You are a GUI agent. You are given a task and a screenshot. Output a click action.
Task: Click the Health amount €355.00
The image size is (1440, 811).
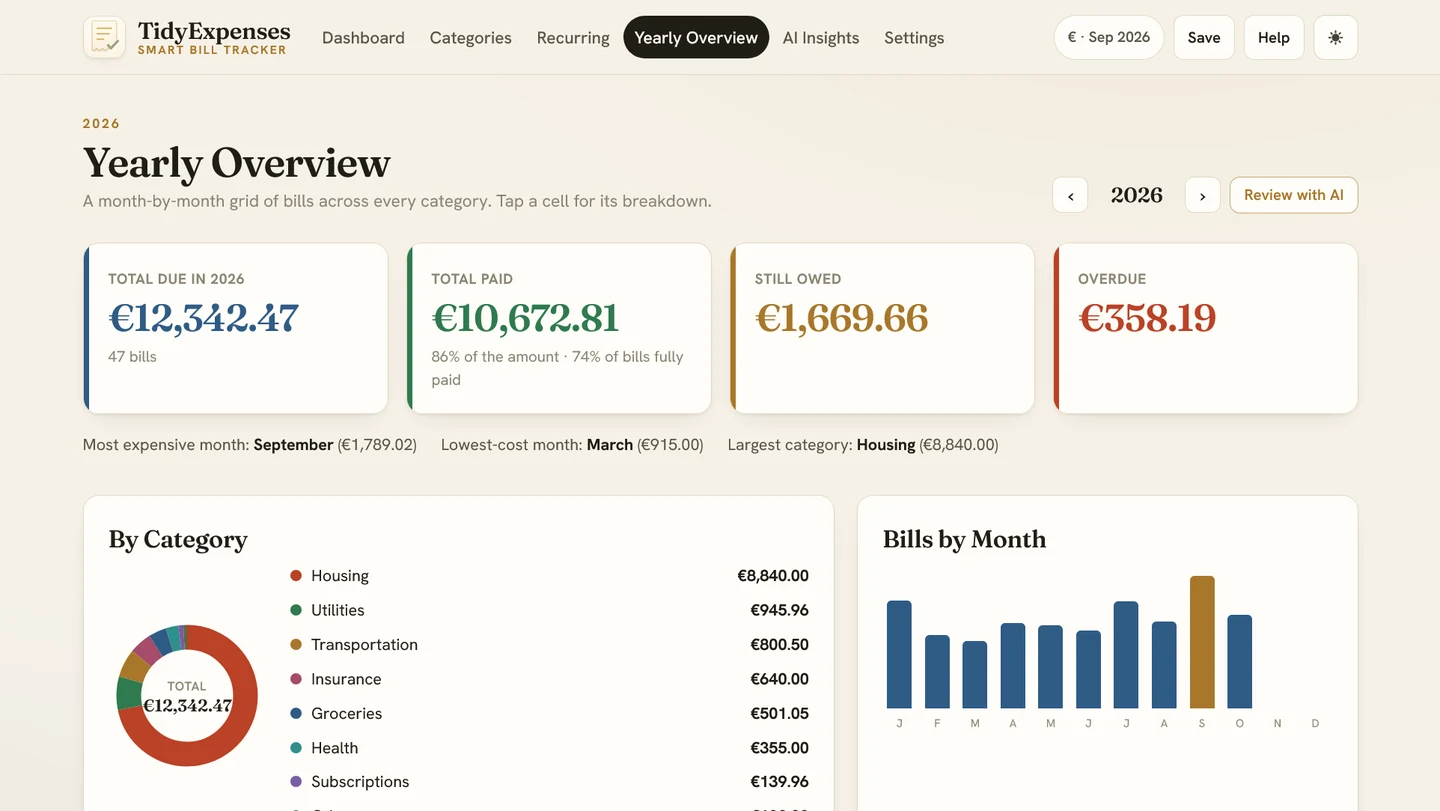coord(779,748)
